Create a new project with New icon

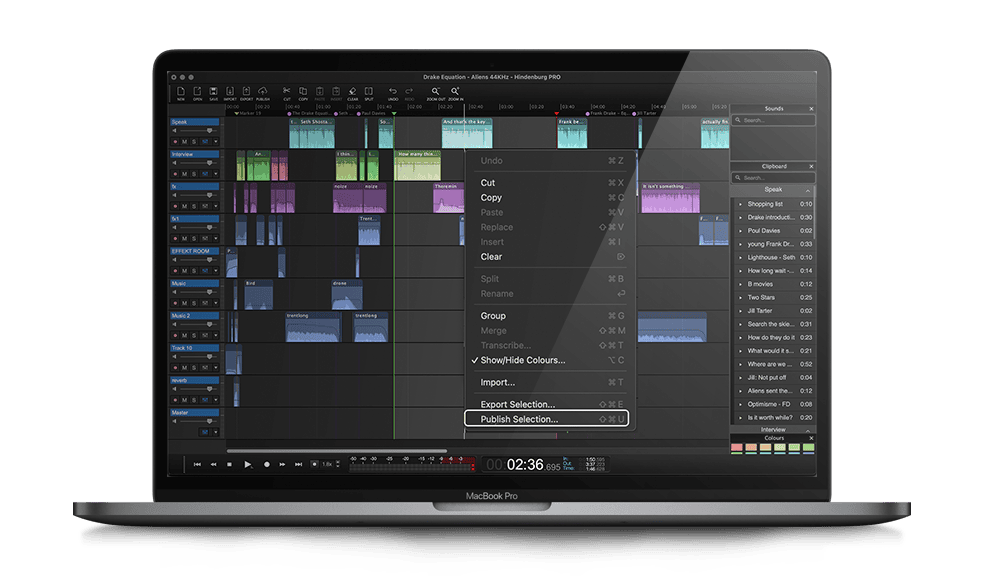pos(181,92)
